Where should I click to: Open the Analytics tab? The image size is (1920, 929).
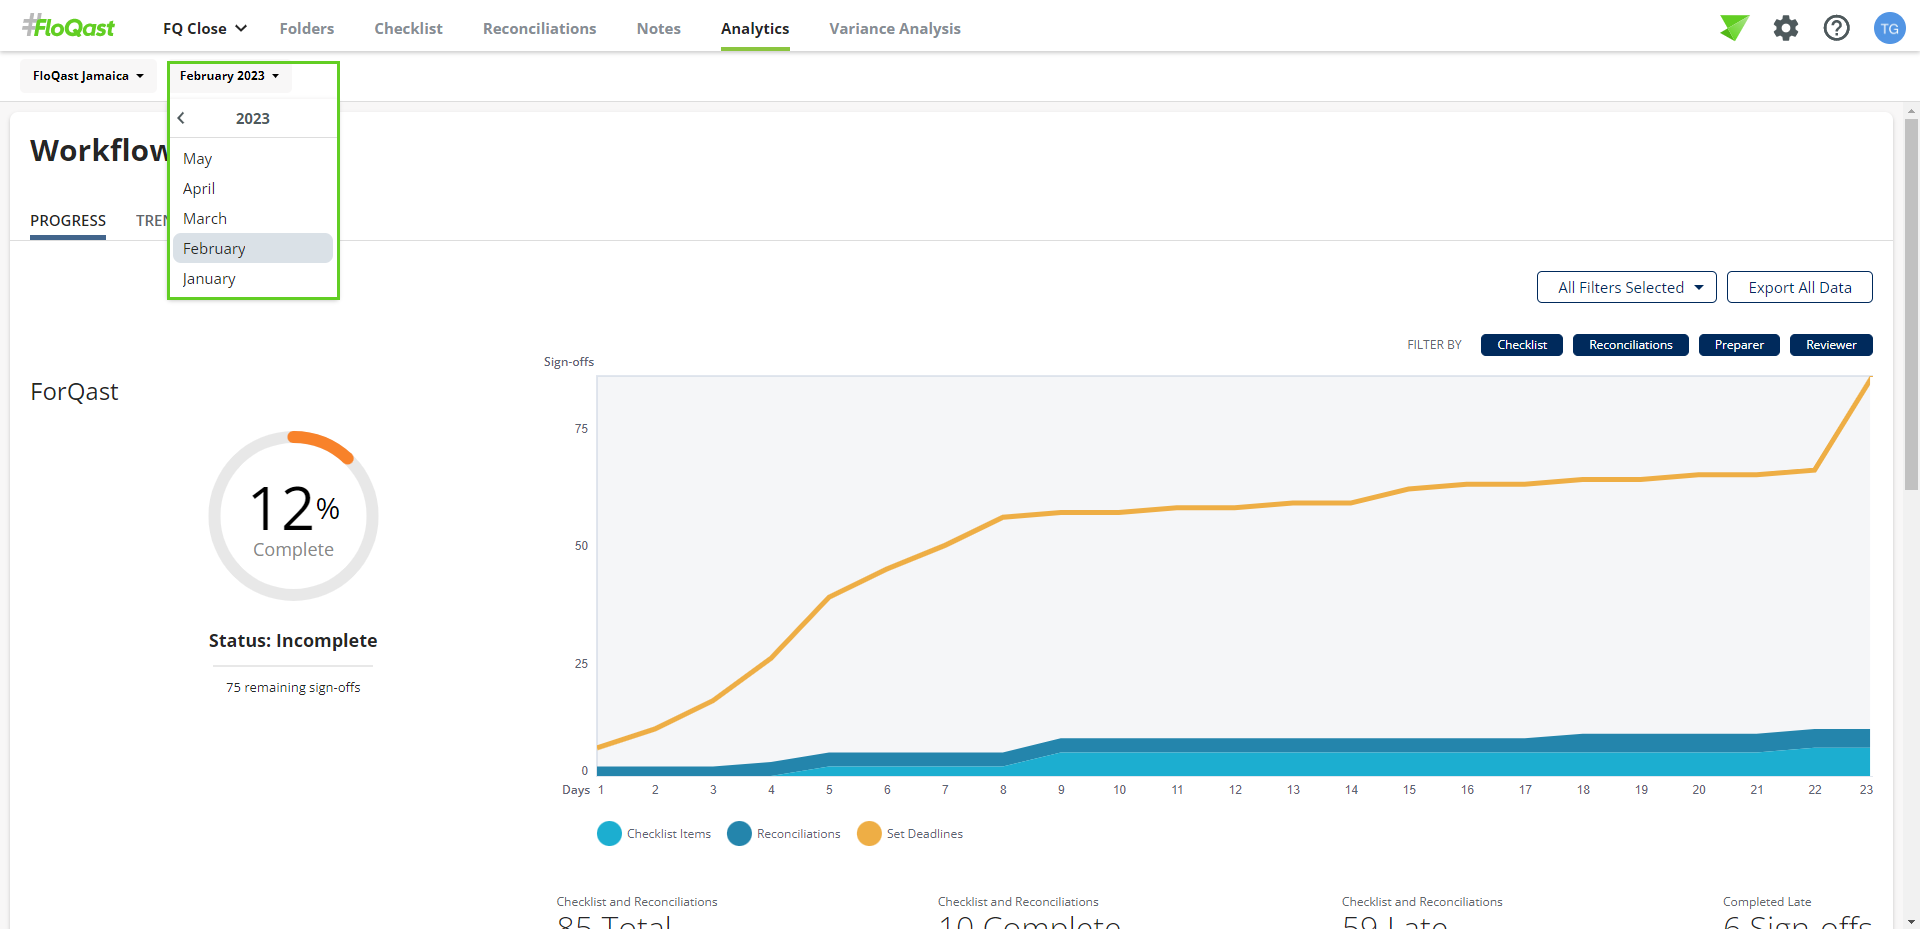coord(755,28)
